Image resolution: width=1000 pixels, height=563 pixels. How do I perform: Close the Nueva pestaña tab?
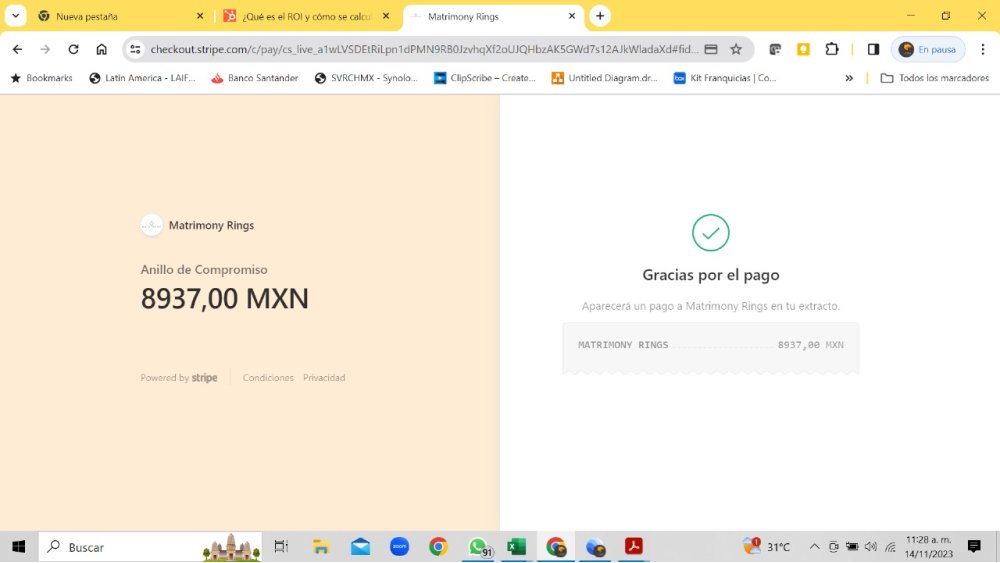click(200, 16)
